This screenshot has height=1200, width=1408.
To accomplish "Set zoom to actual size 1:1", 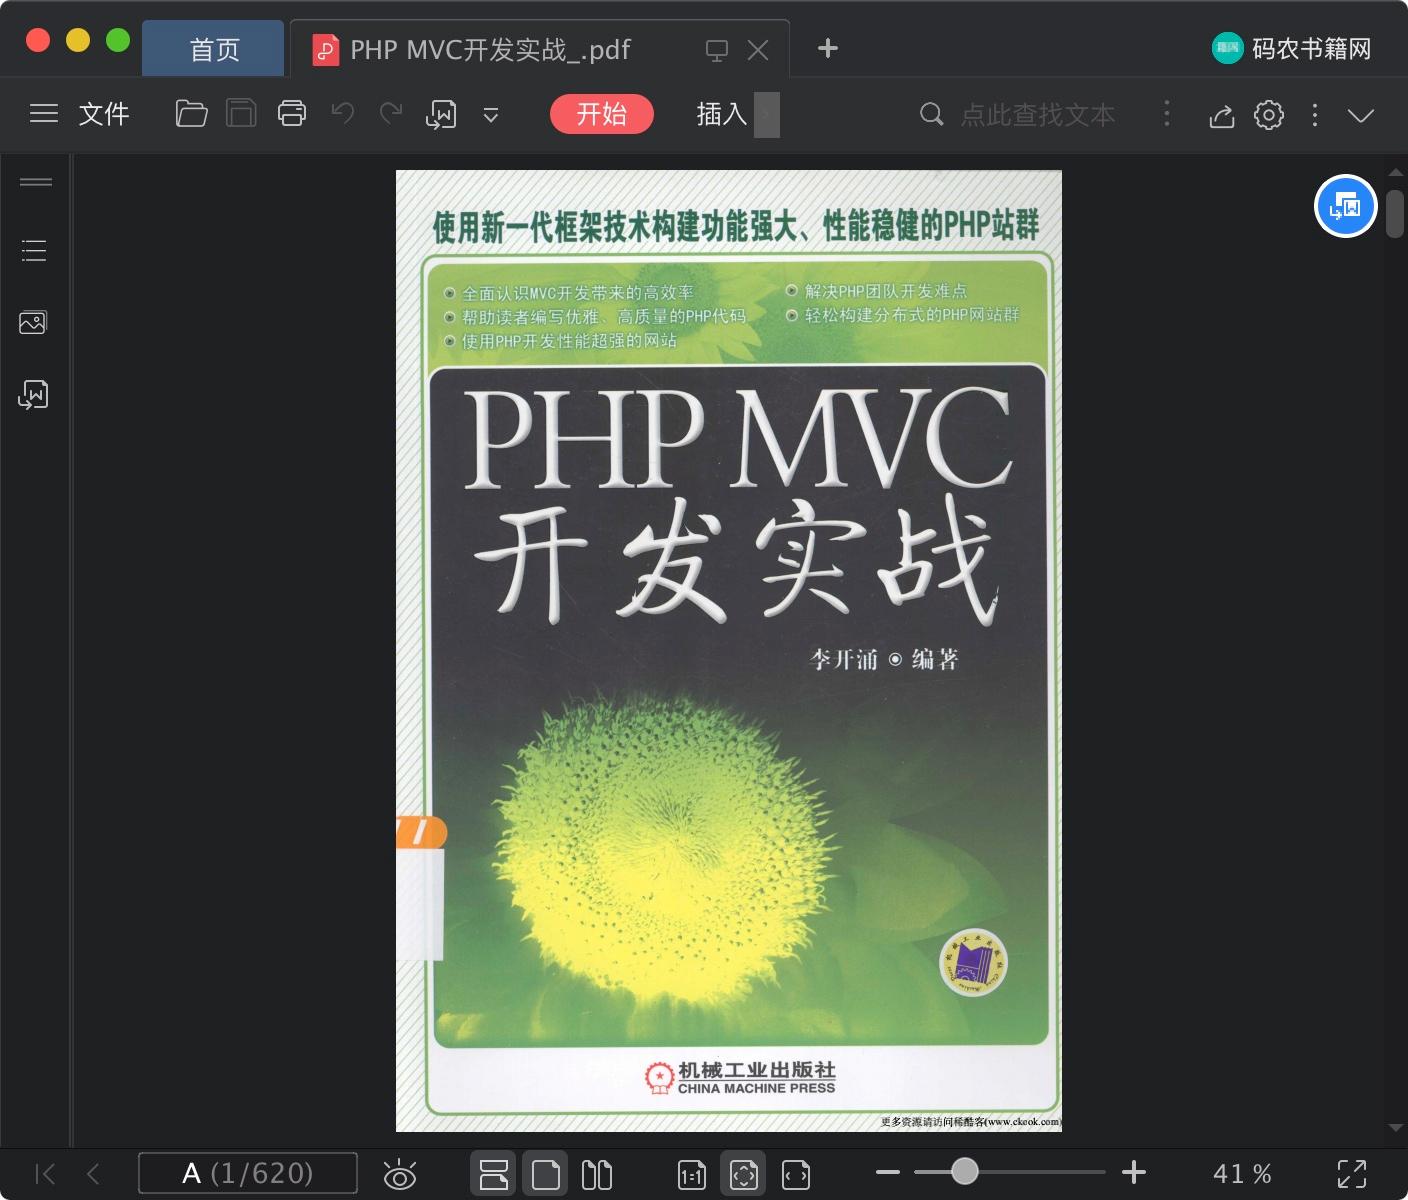I will (x=692, y=1175).
